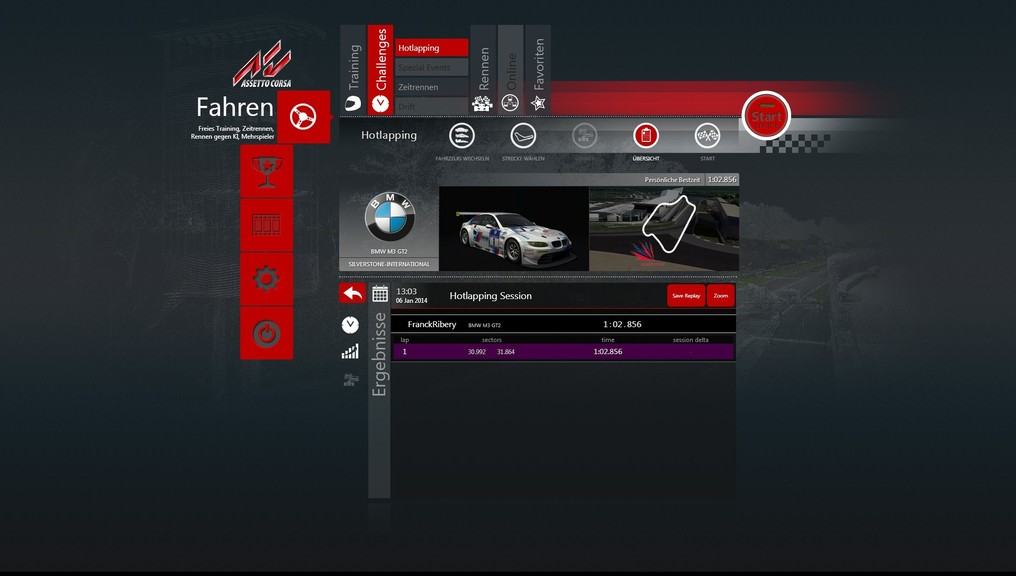This screenshot has width=1016, height=576.
Task: Click the Übersicht clipboard icon
Action: [645, 136]
